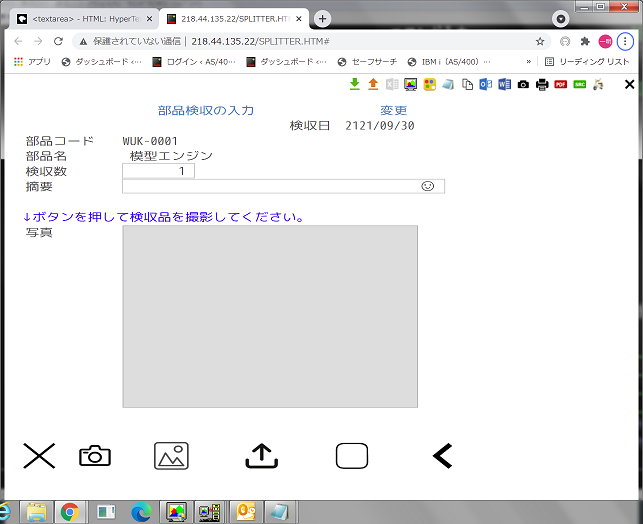Click the Outlook toolbar icon
The width and height of the screenshot is (643, 524).
pyautogui.click(x=486, y=85)
